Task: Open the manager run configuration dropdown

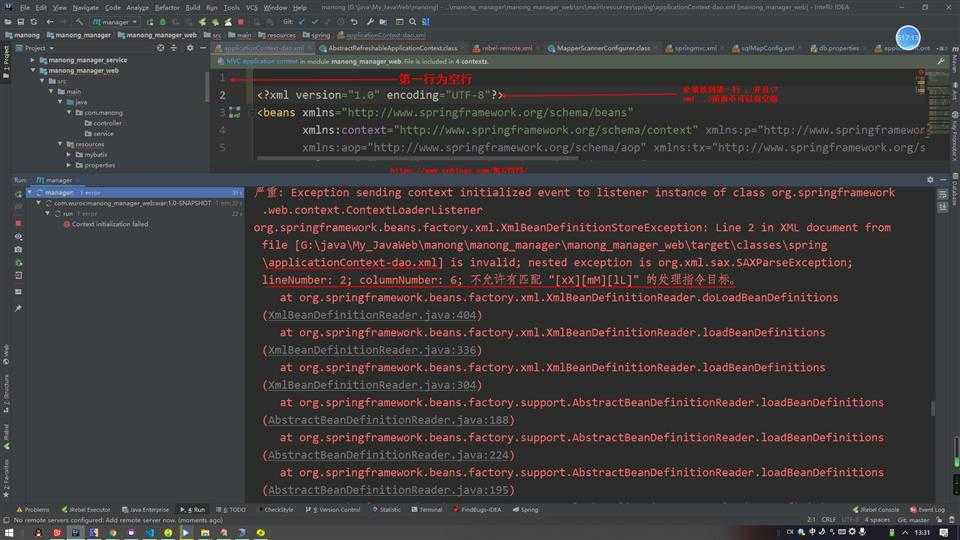Action: [x=115, y=21]
